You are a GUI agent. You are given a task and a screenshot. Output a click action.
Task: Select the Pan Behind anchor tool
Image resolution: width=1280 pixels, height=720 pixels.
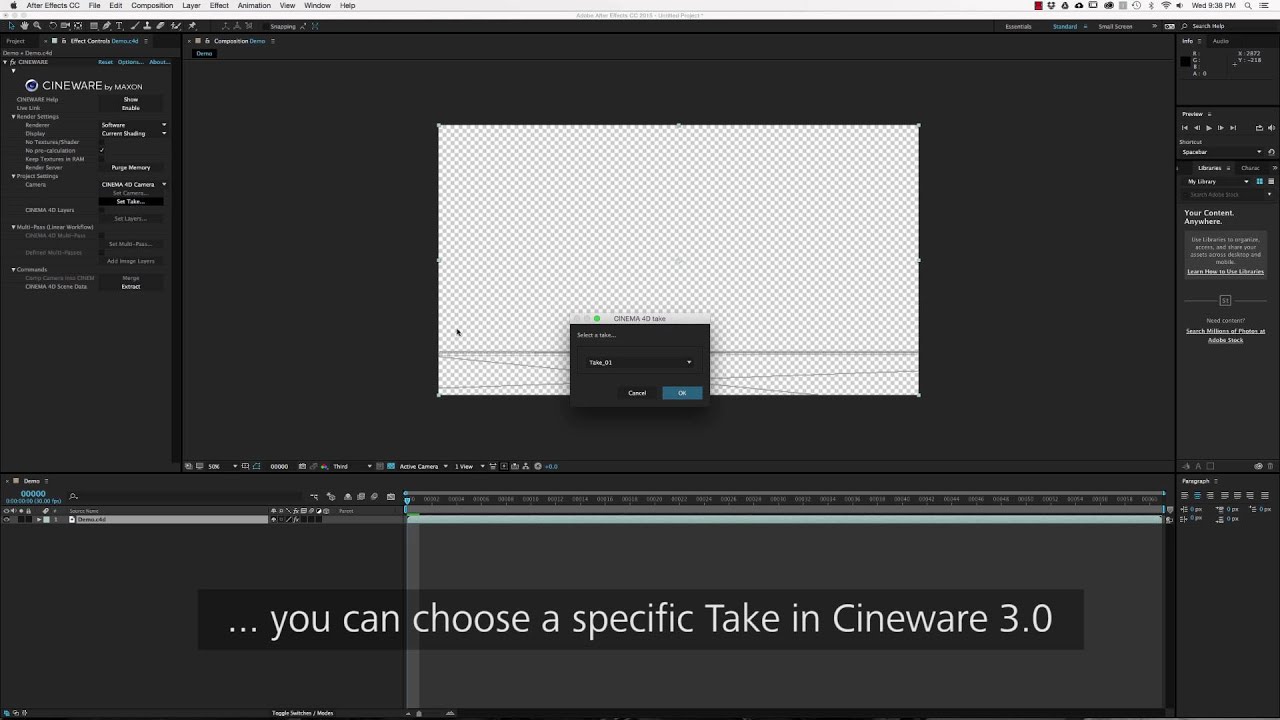click(x=78, y=26)
